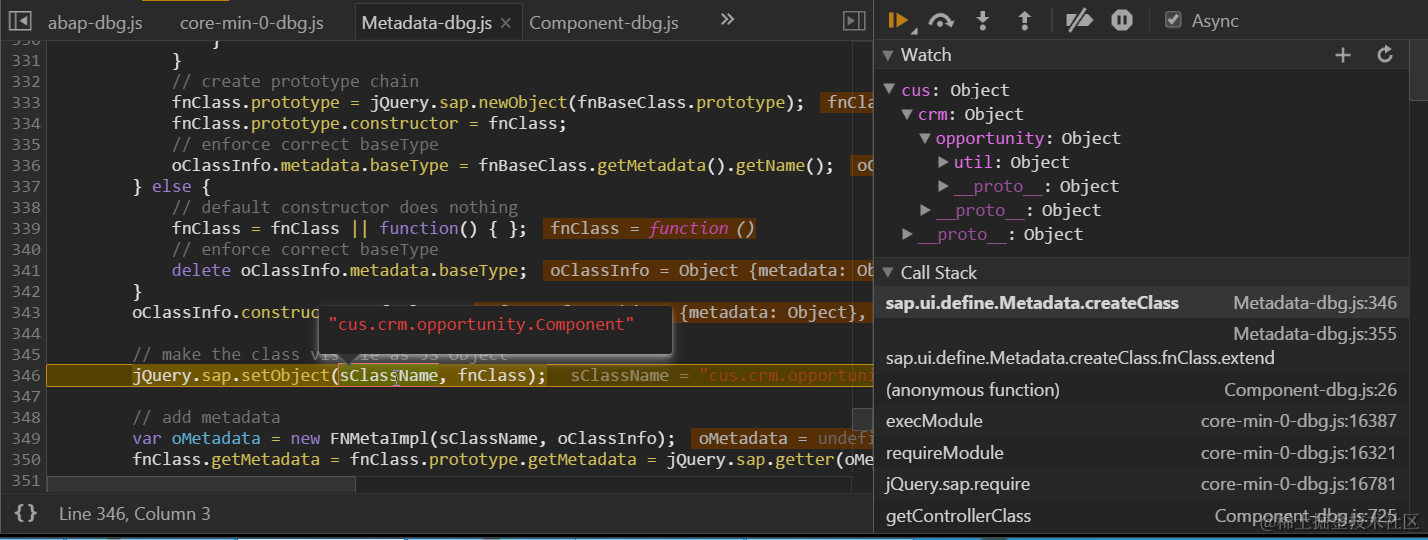Image resolution: width=1428 pixels, height=540 pixels.
Task: Close the Metadata-dbg.js tab
Action: (506, 23)
